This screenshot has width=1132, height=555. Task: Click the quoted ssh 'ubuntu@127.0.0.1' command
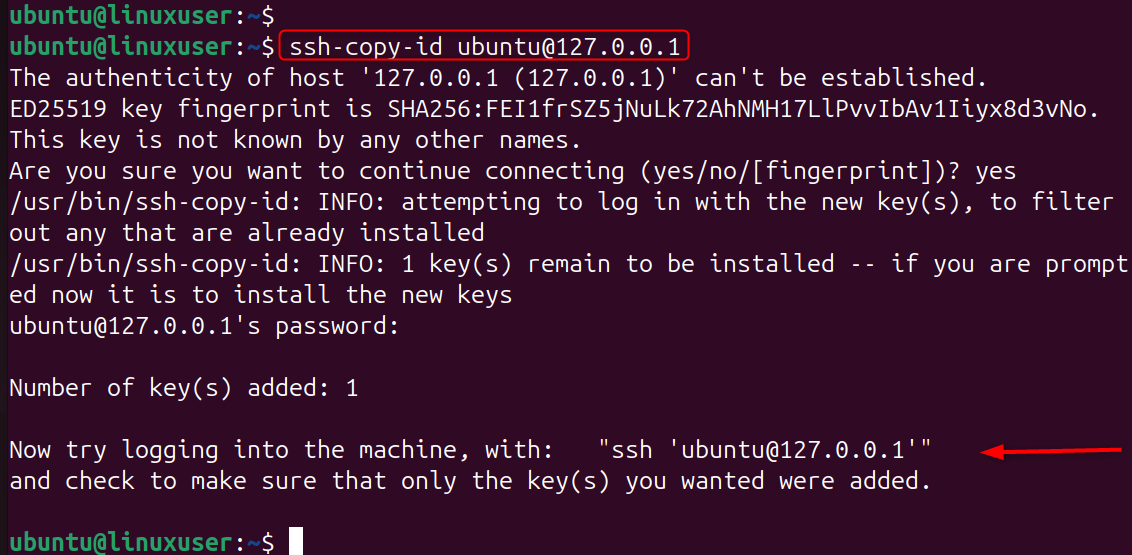[x=765, y=451]
